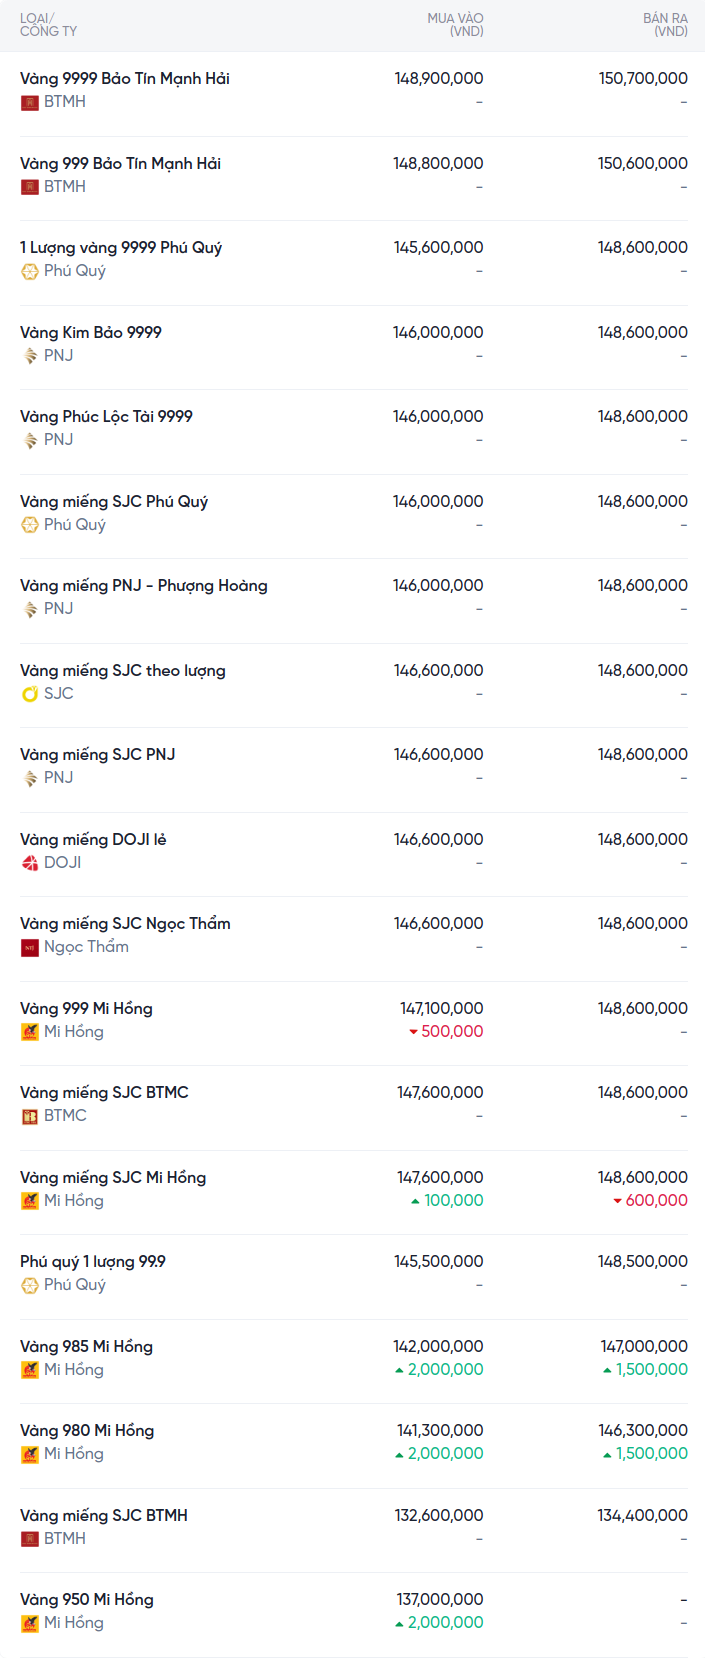Open Vàng miếng SJC theo lượng

[123, 670]
